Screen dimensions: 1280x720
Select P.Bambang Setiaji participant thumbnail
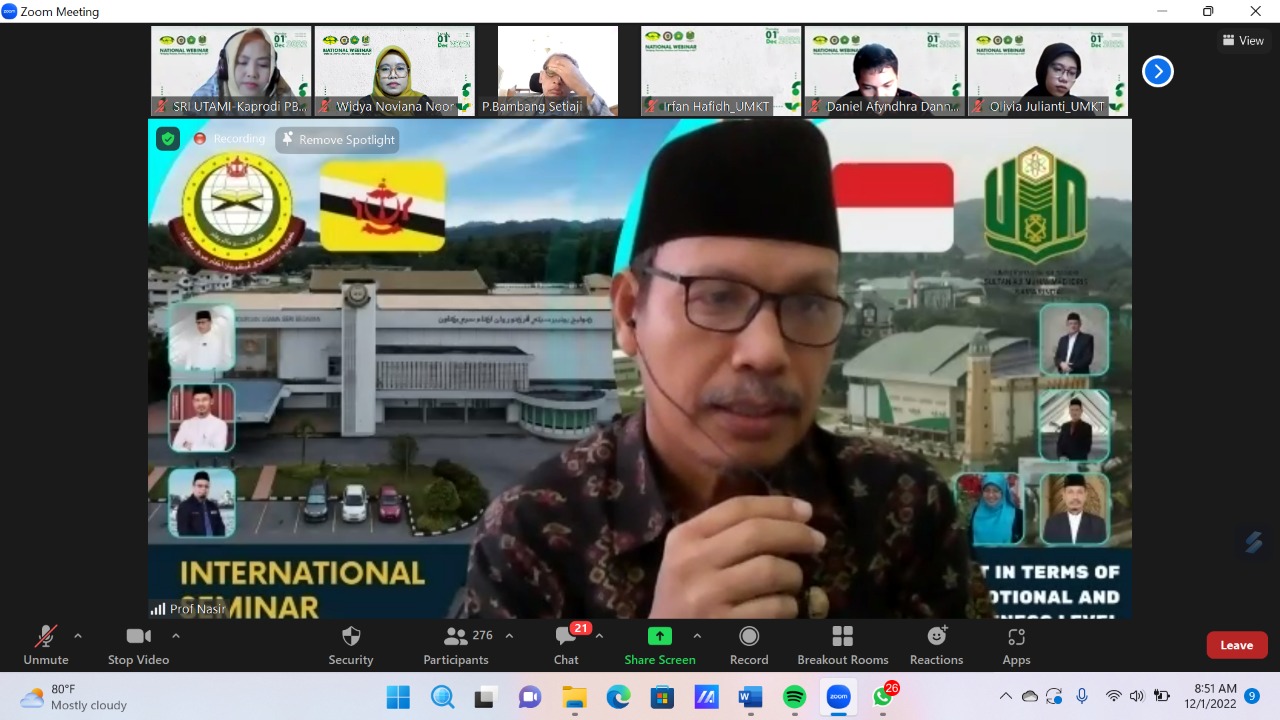(558, 71)
